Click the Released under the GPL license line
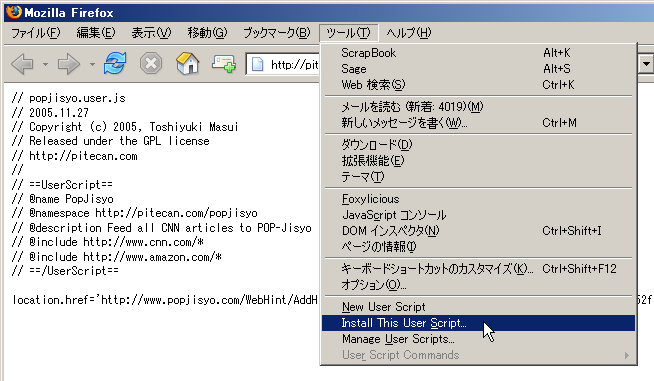654x381 pixels. (x=111, y=141)
